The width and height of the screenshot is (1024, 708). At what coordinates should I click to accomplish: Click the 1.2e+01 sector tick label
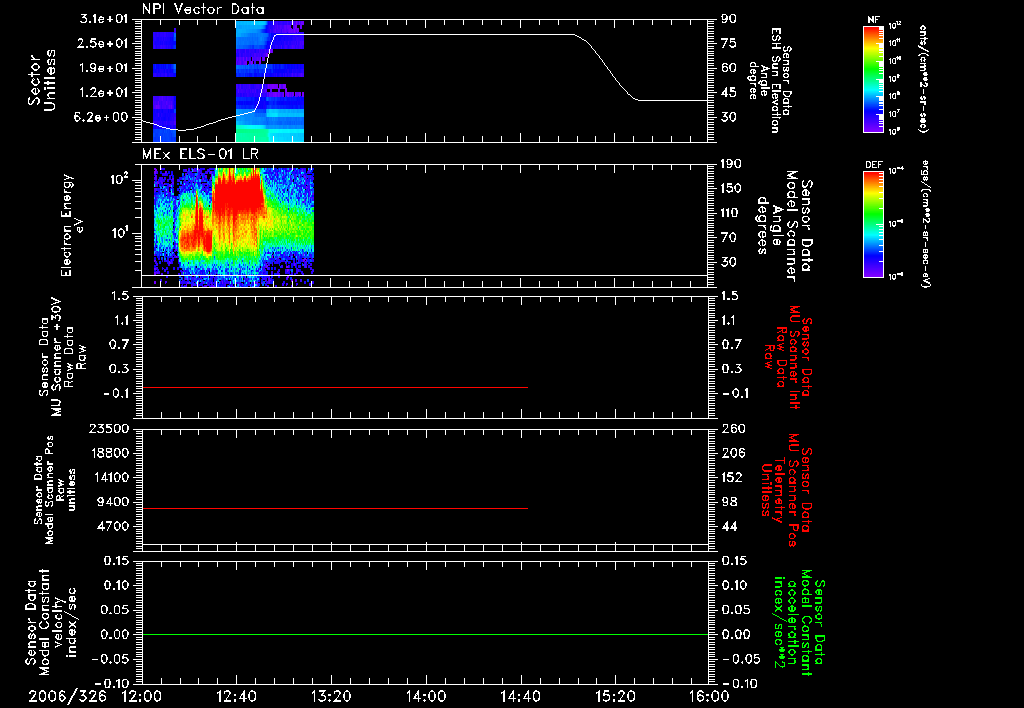[104, 93]
